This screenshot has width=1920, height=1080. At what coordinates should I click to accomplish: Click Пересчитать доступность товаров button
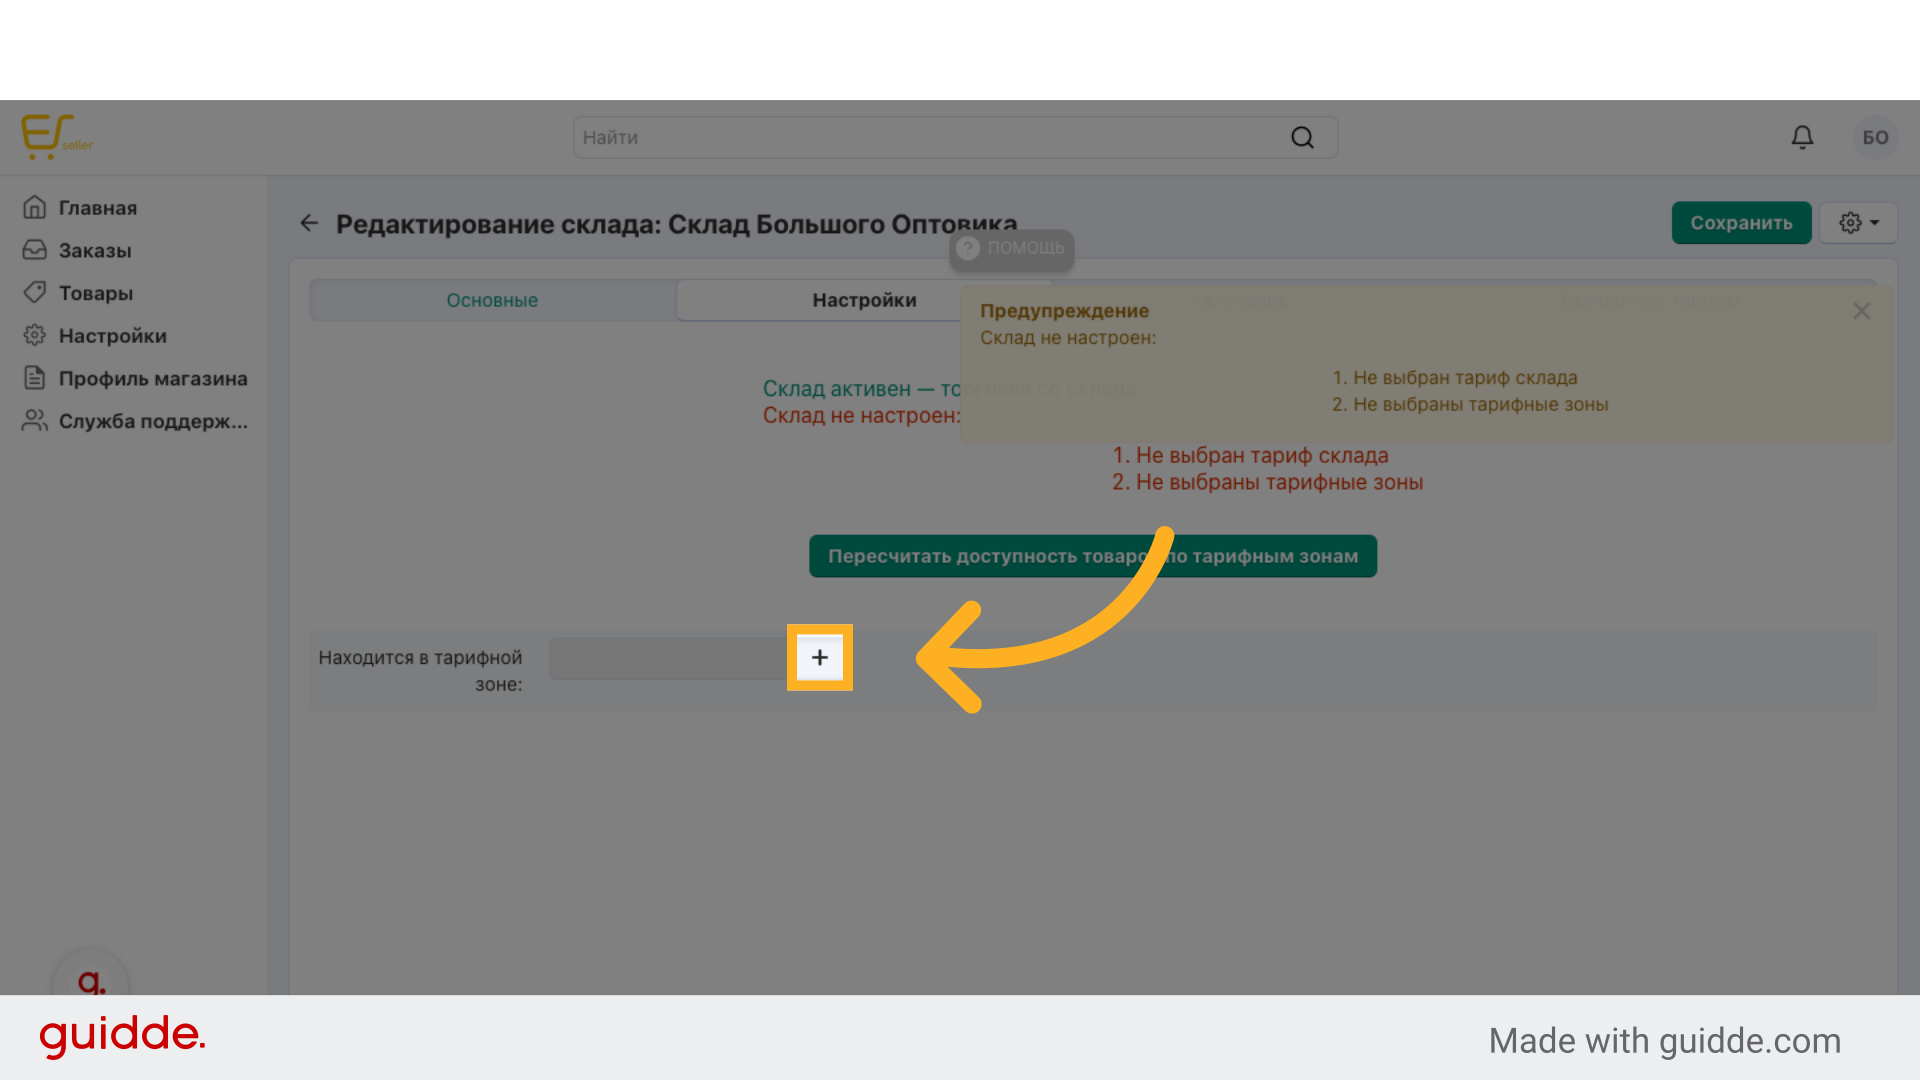1092,556
